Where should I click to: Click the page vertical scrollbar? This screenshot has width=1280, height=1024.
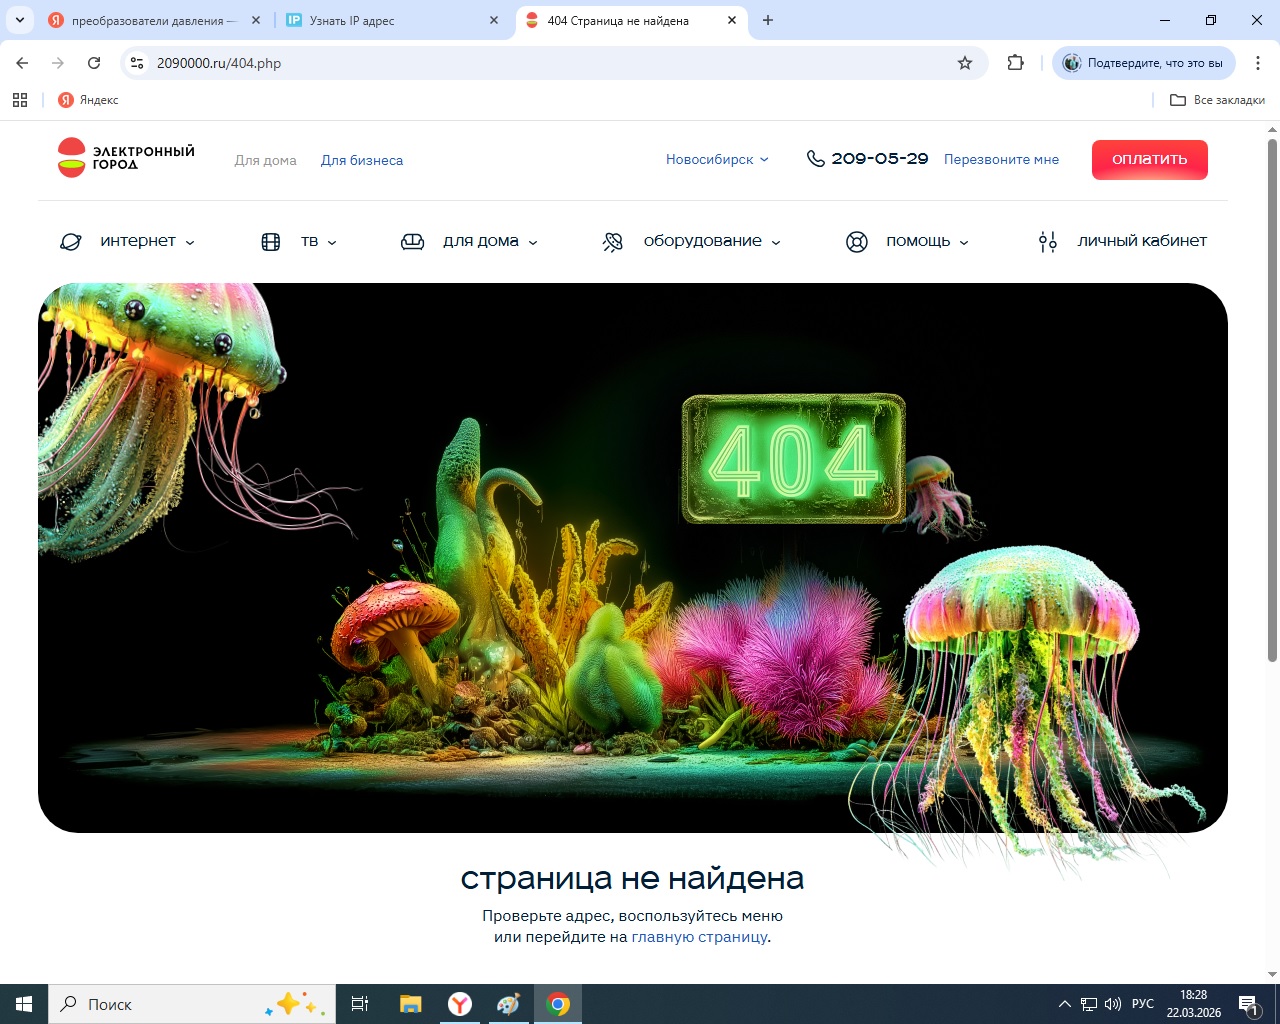[x=1272, y=400]
